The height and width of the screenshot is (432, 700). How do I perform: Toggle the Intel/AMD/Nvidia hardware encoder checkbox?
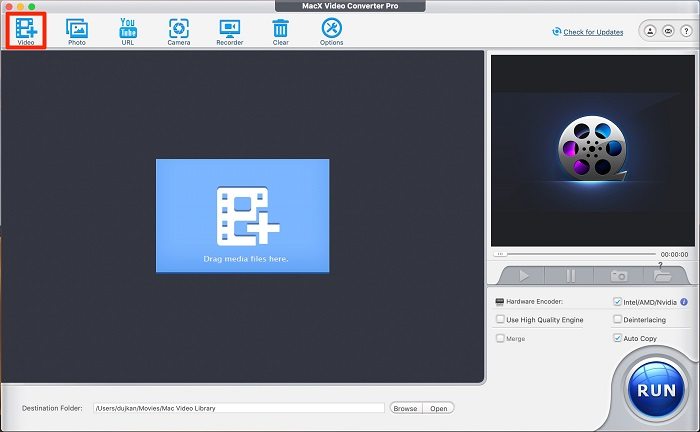pyautogui.click(x=617, y=302)
